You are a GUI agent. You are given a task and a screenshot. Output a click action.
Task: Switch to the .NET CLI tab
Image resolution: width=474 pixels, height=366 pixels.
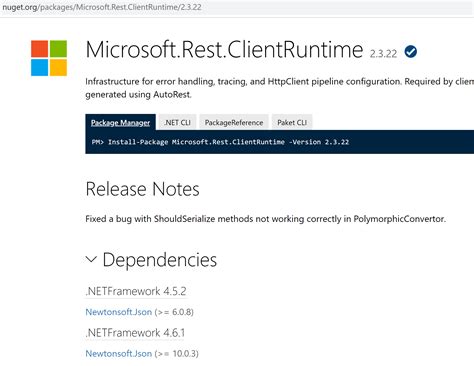click(x=177, y=122)
